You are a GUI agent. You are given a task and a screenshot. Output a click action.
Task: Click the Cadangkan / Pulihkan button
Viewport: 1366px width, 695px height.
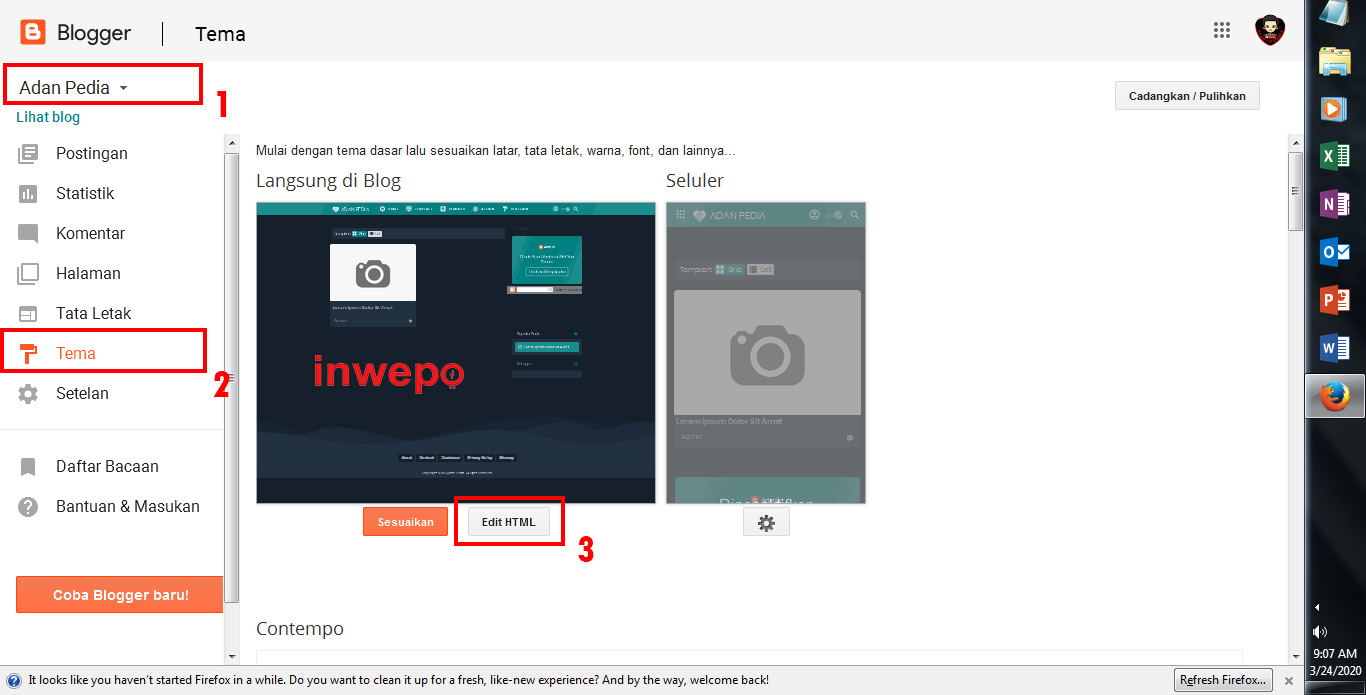coord(1187,96)
